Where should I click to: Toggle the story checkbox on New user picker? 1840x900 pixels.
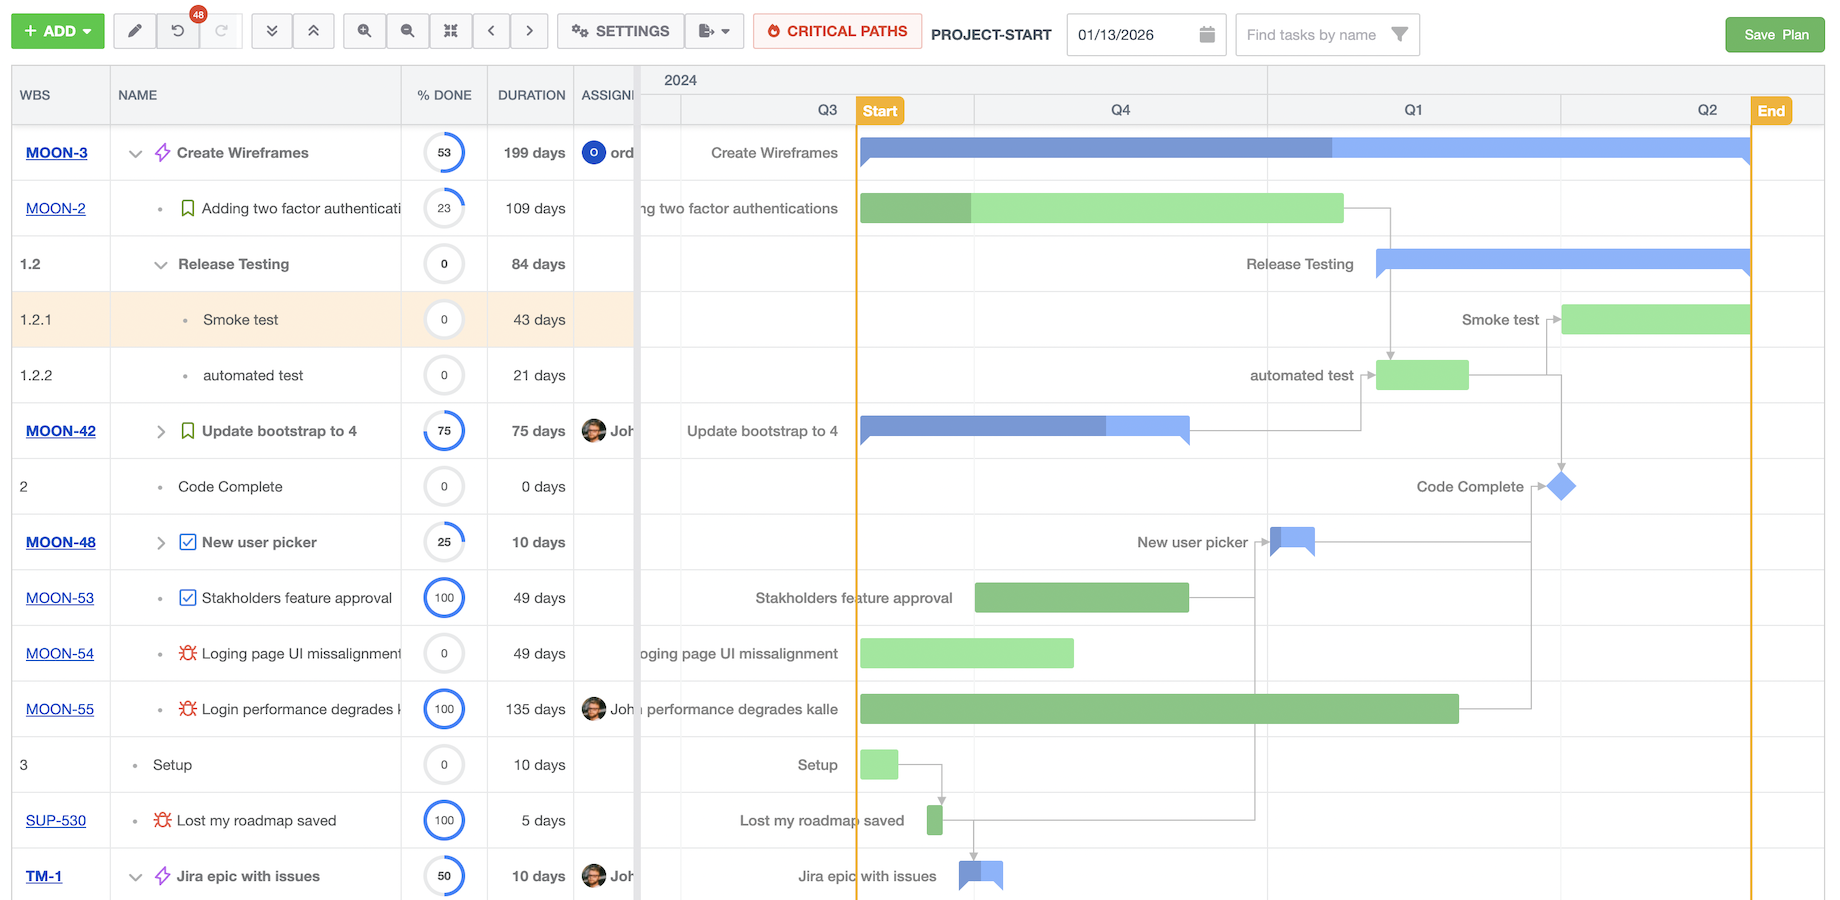click(x=187, y=542)
